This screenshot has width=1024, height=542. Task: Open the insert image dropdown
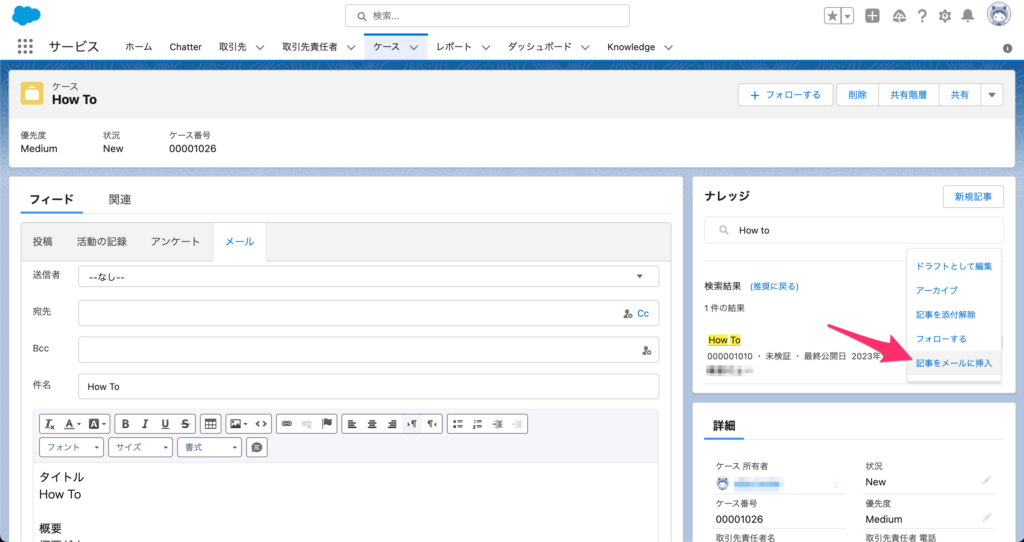coord(238,424)
